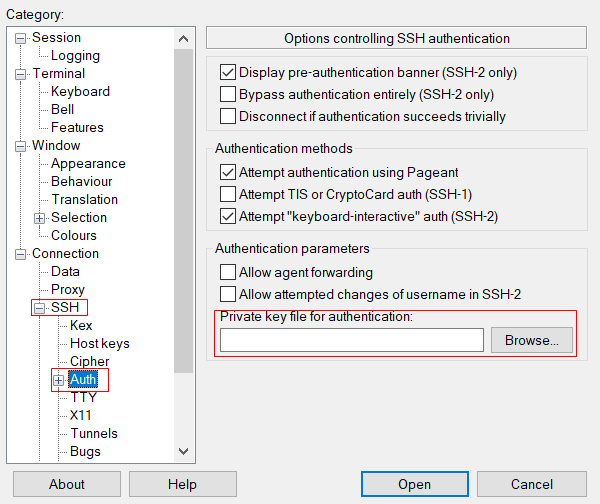Expand the Auth tree node
This screenshot has height=504, width=600.
59,380
